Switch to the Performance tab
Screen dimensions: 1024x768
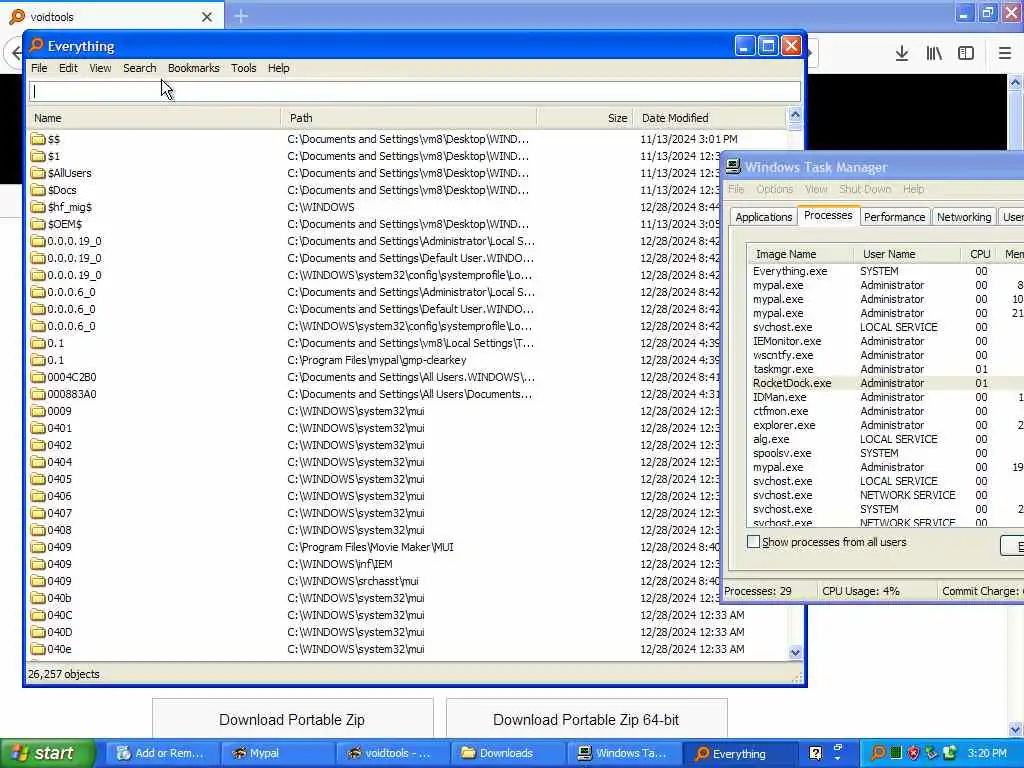pos(894,217)
